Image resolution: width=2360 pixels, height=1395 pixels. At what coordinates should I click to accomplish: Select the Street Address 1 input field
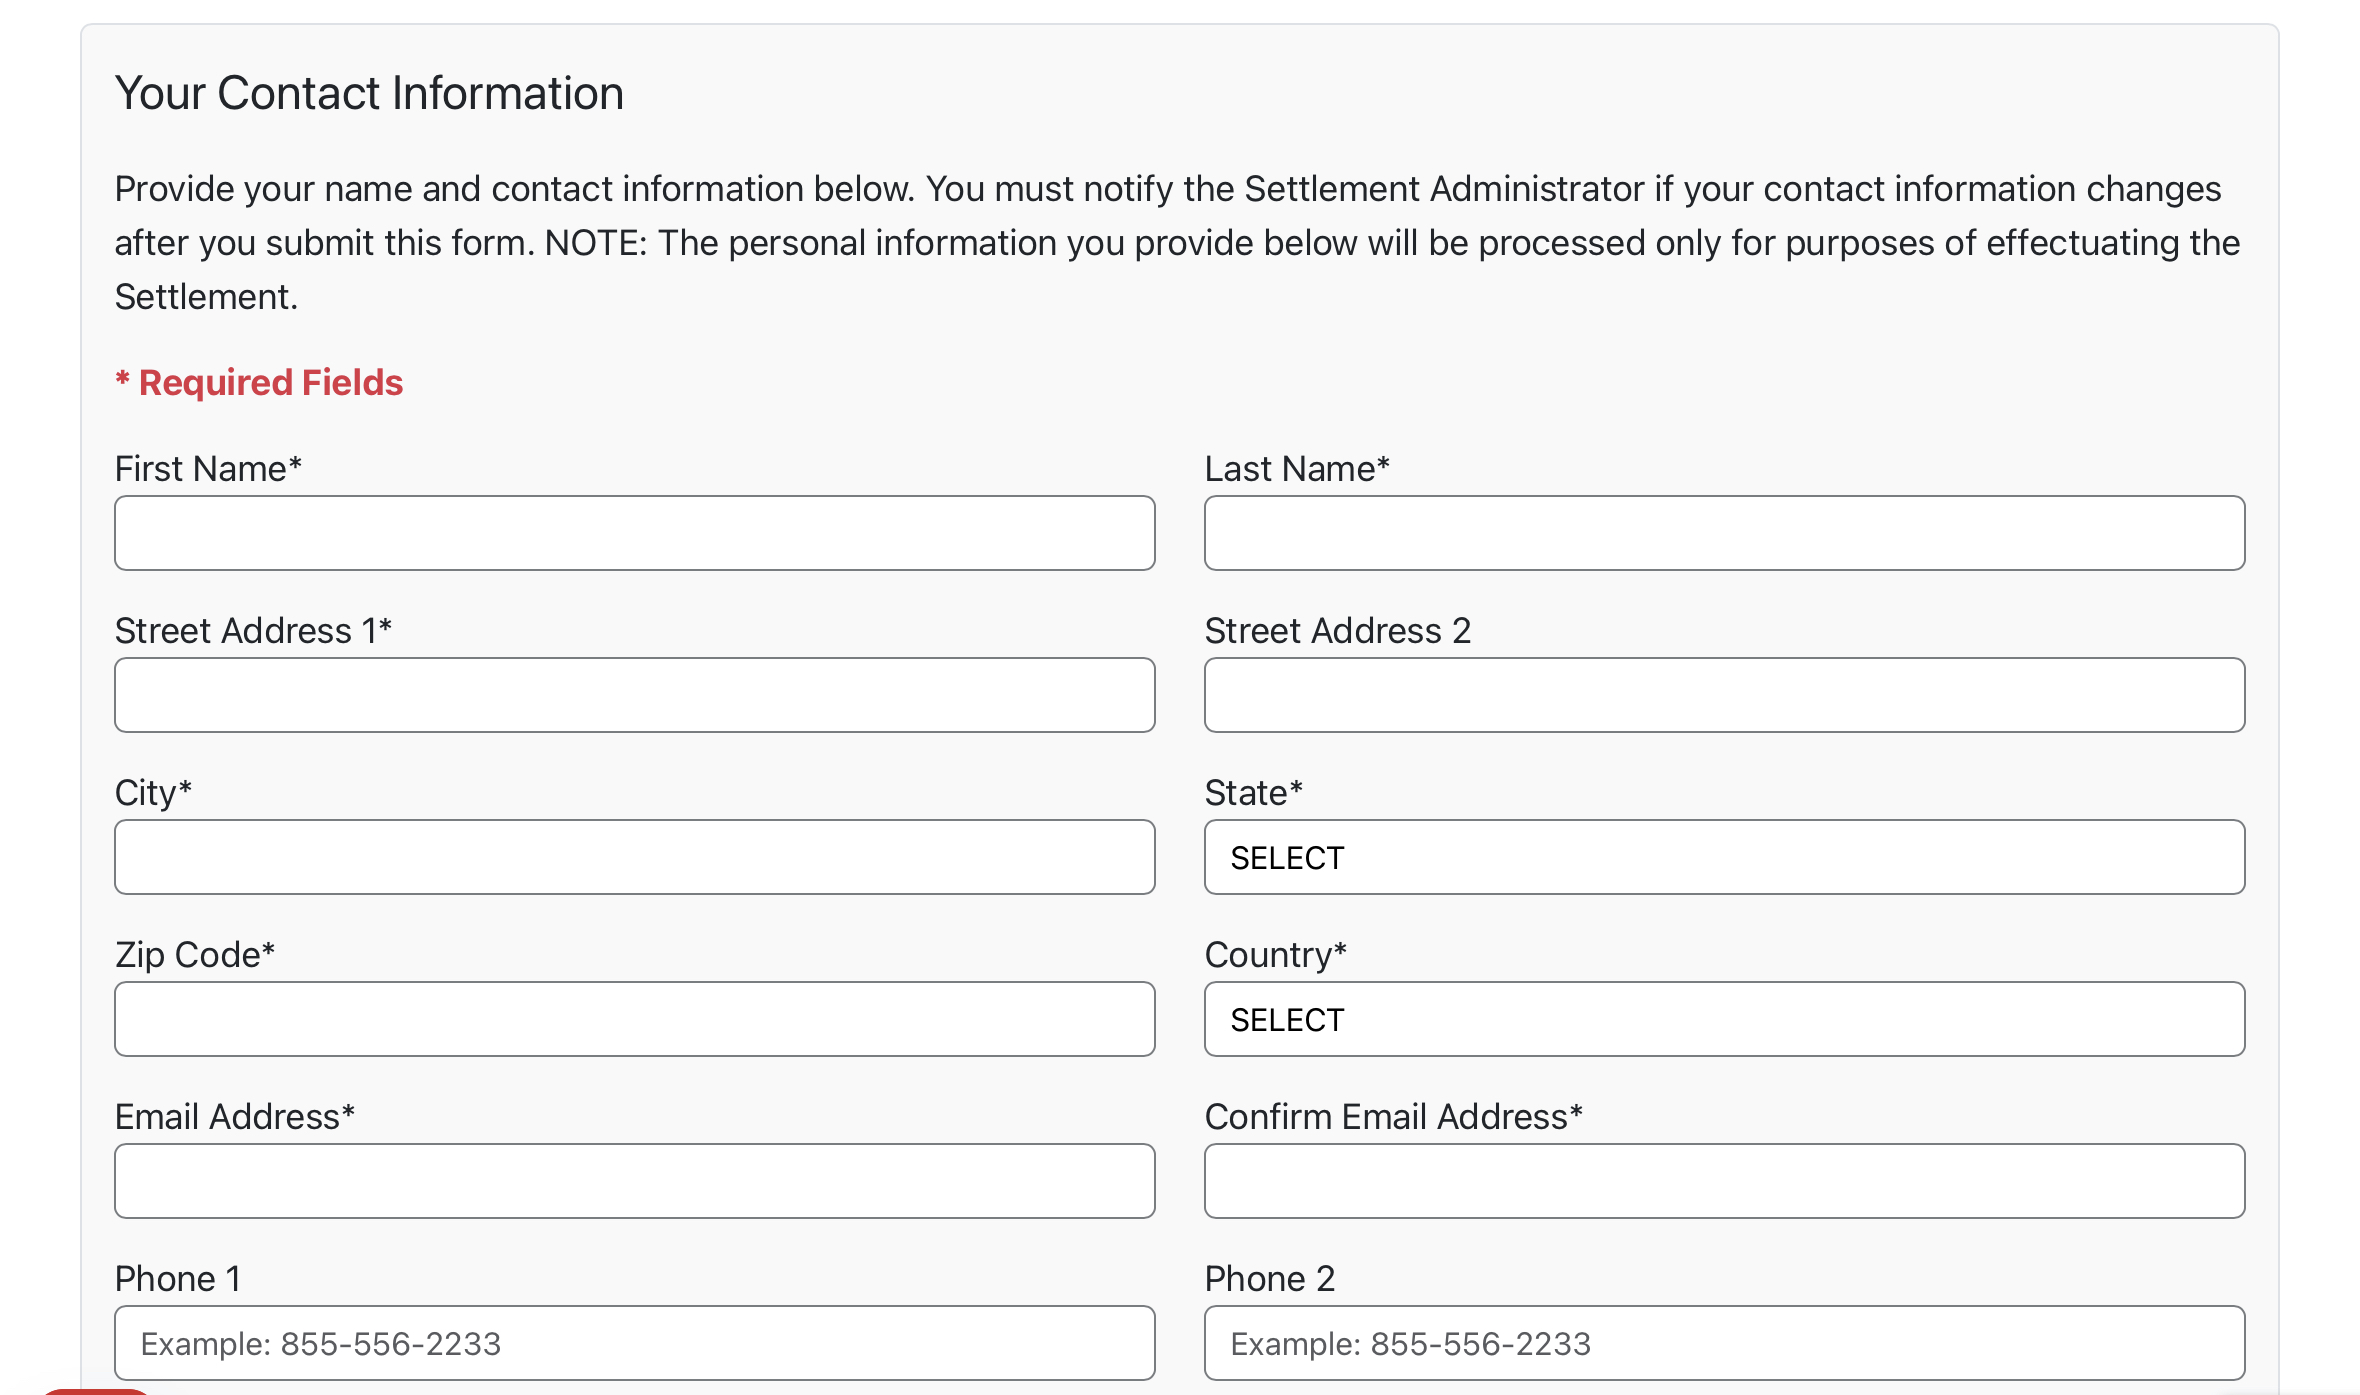coord(635,695)
